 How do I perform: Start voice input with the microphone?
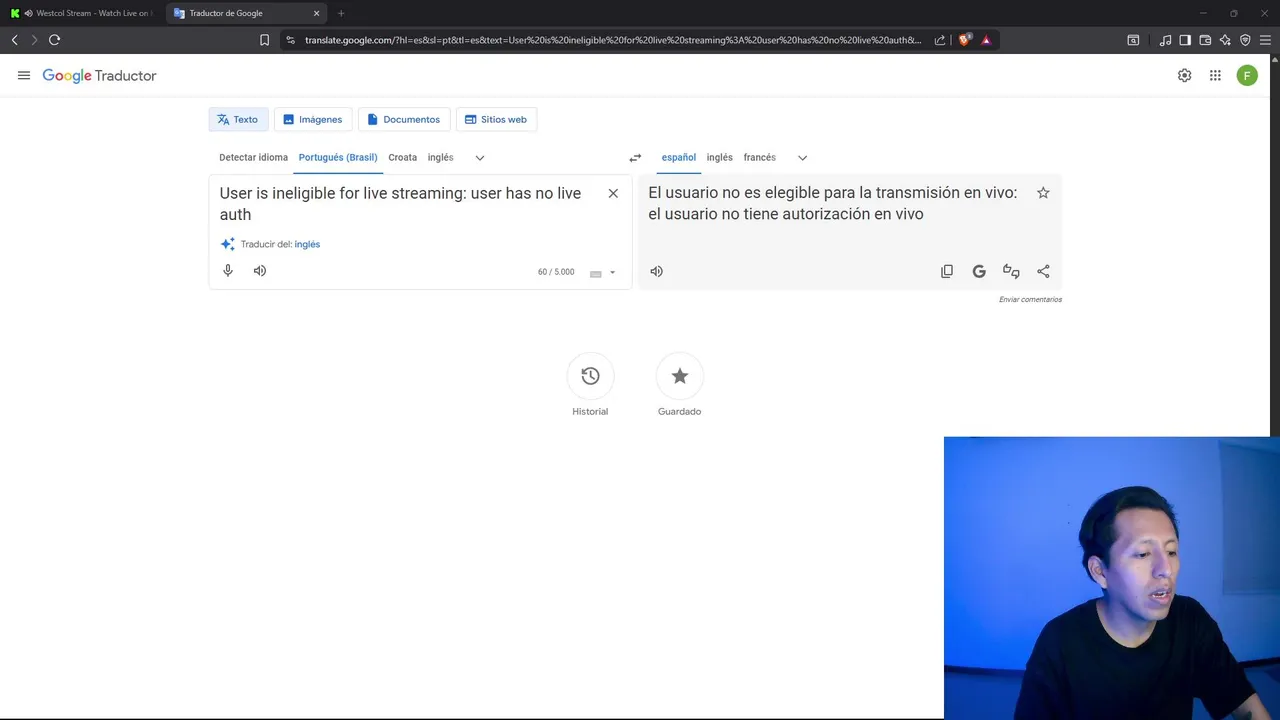click(x=228, y=271)
